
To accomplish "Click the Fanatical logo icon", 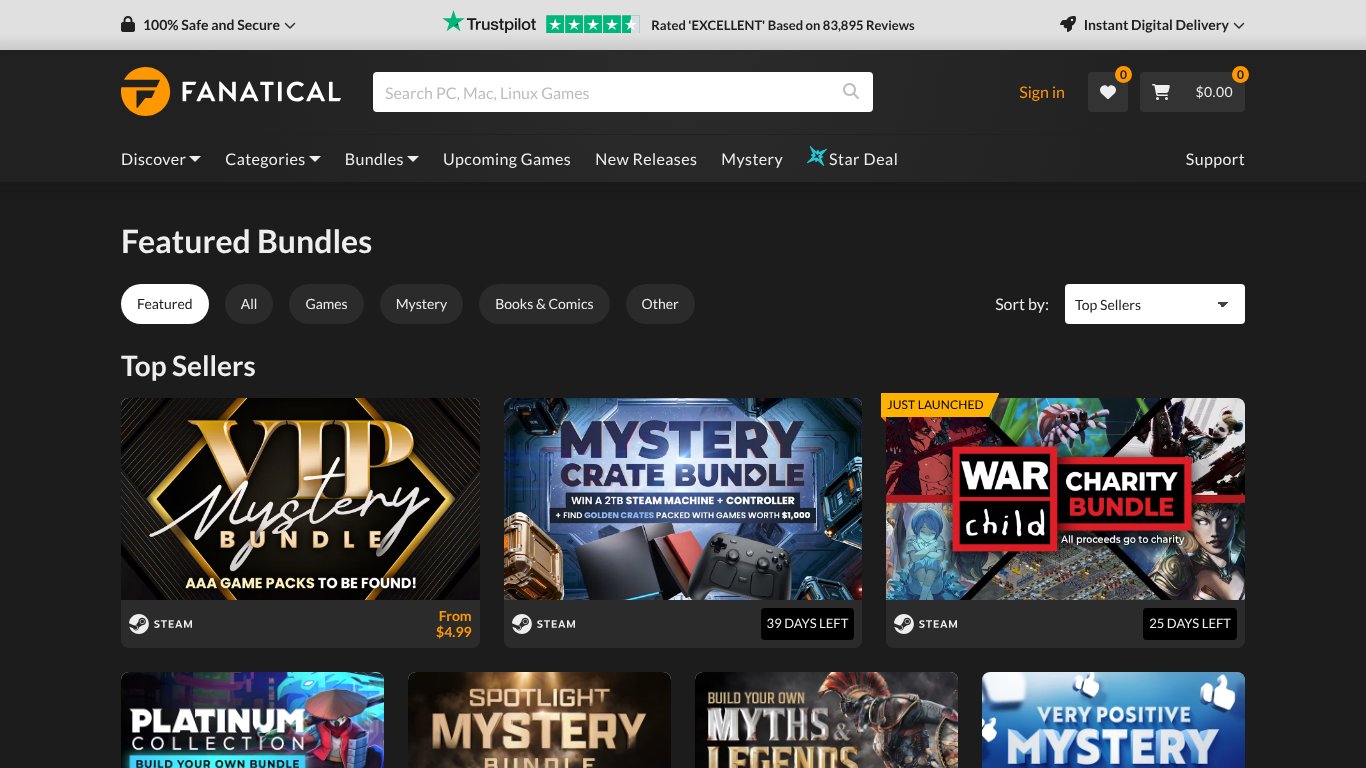I will tap(145, 92).
